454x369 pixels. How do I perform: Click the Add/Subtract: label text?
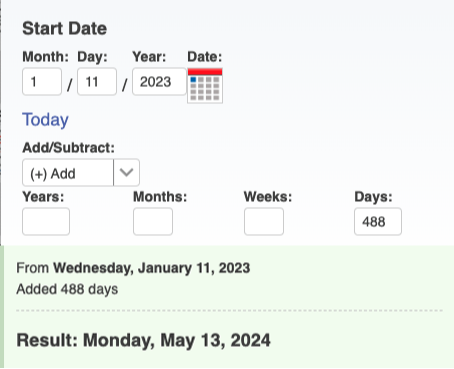click(x=68, y=148)
